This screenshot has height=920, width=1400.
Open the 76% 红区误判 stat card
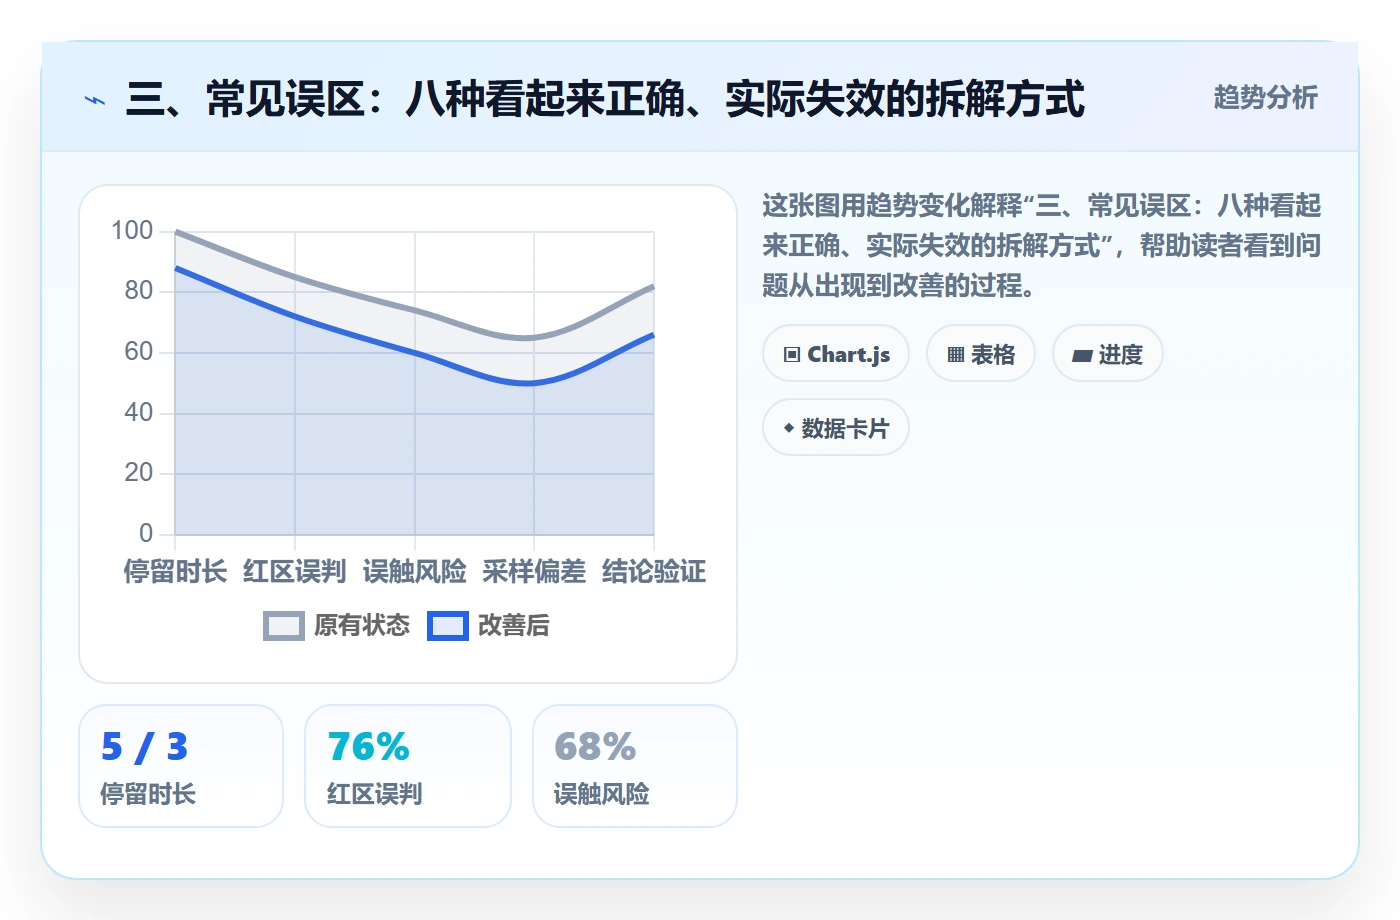tap(408, 766)
